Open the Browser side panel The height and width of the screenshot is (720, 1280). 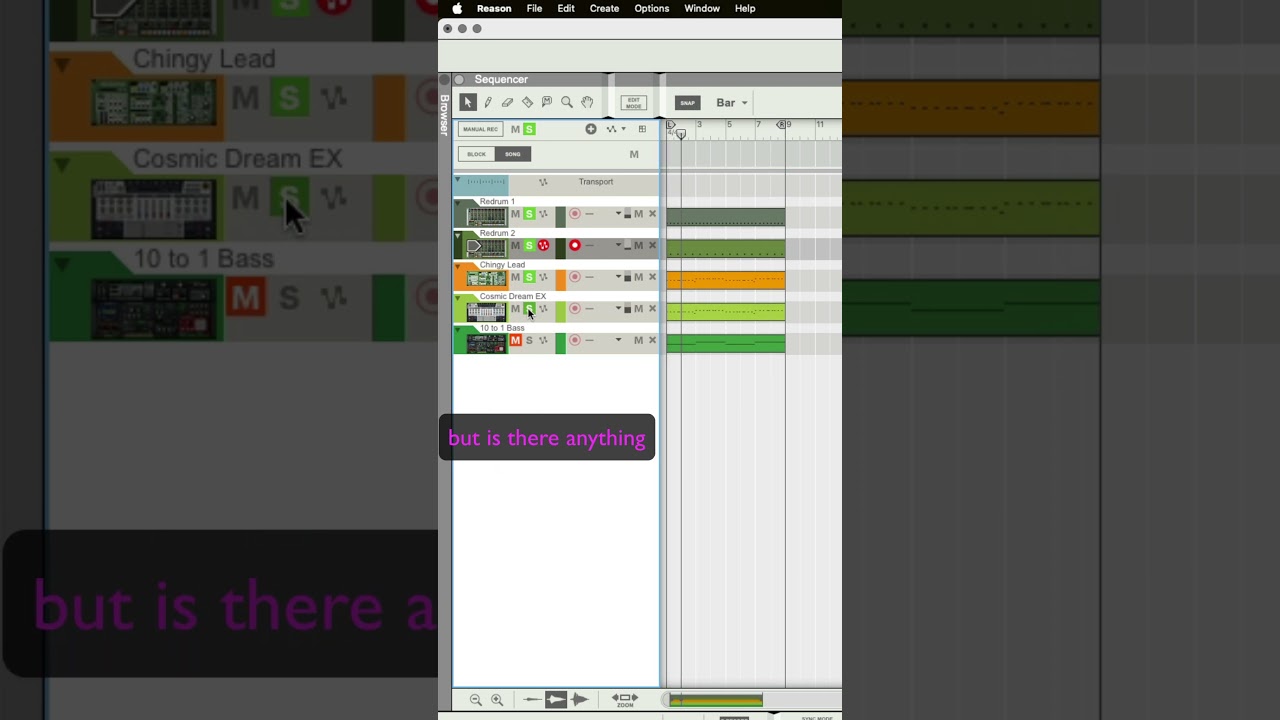click(x=445, y=115)
